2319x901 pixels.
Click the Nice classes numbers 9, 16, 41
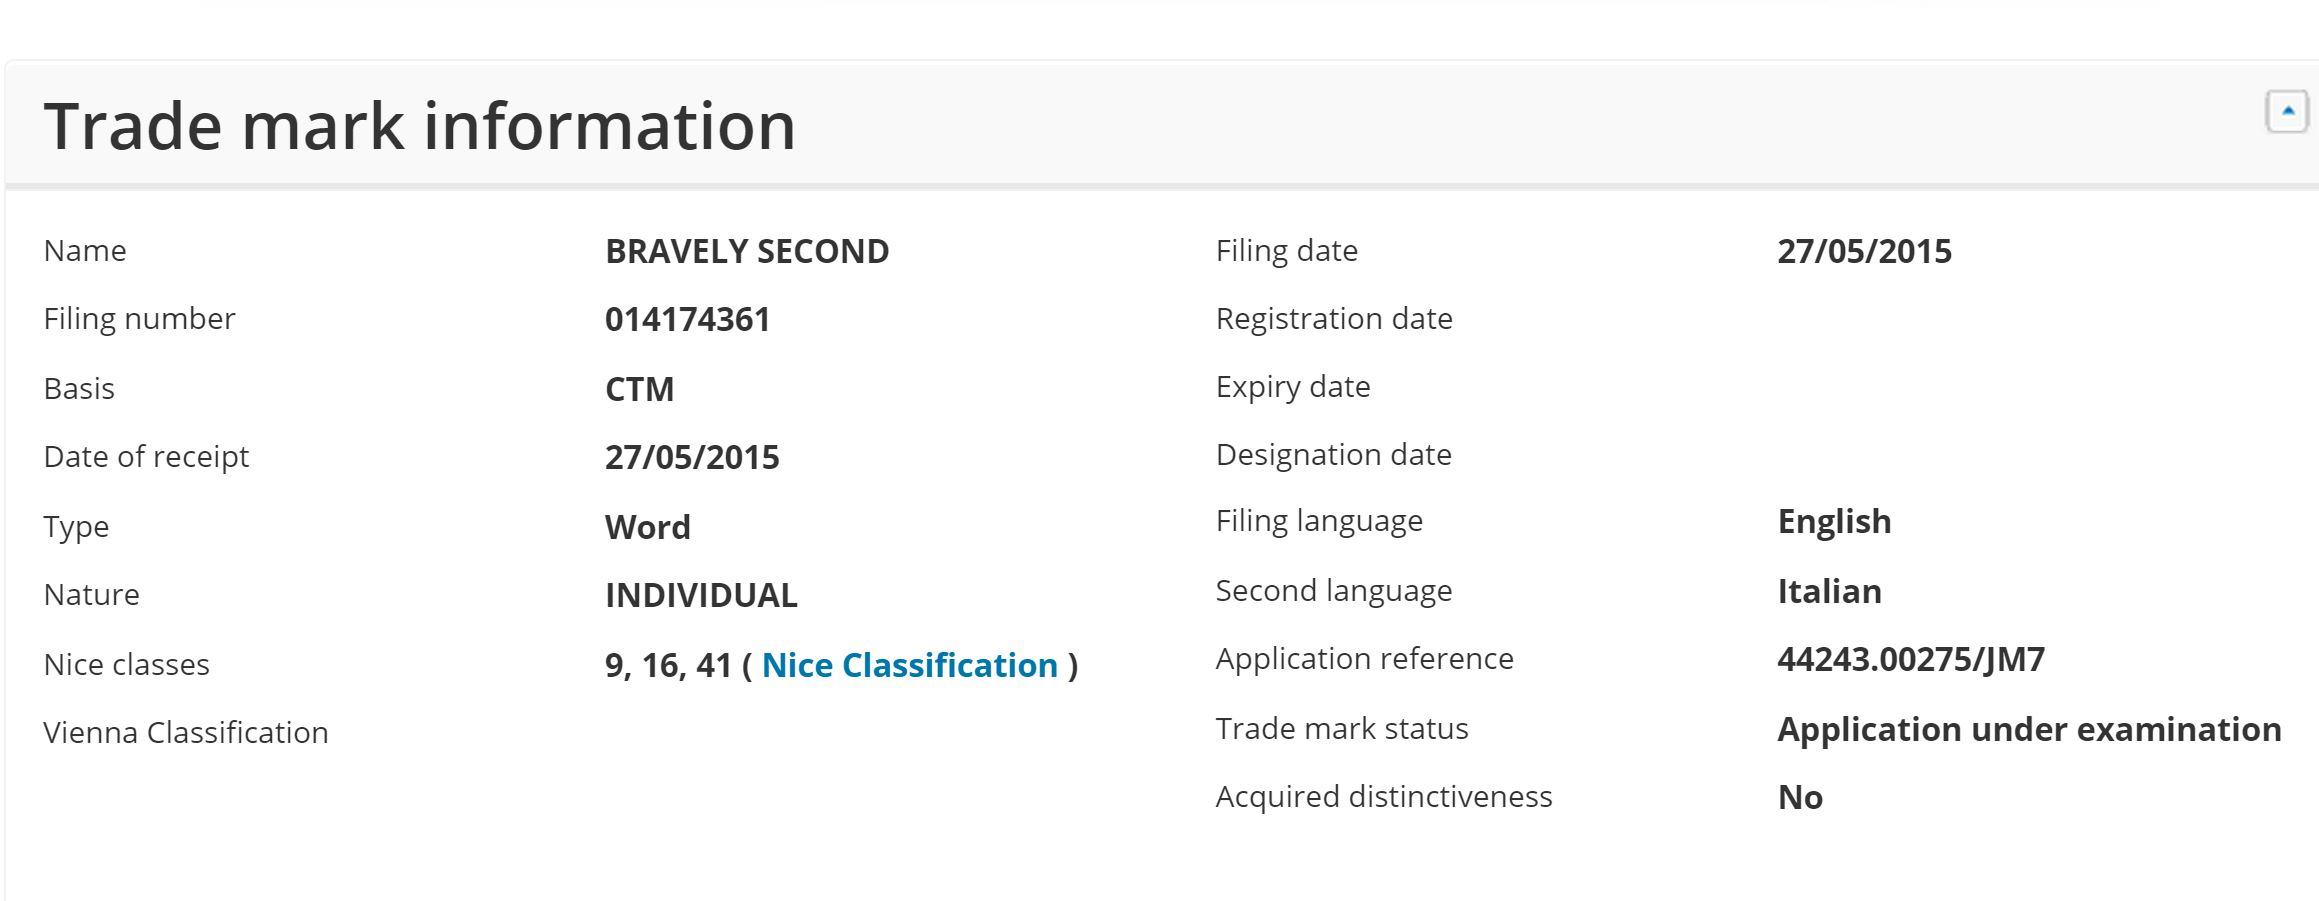point(668,665)
